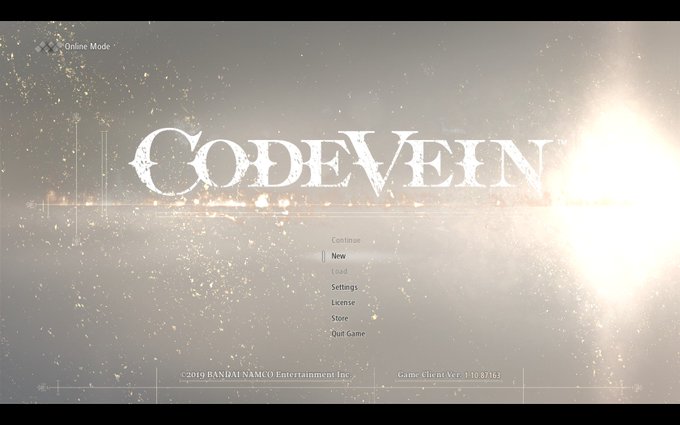Open the Store option
Viewport: 680px width, 425px height.
tap(340, 318)
